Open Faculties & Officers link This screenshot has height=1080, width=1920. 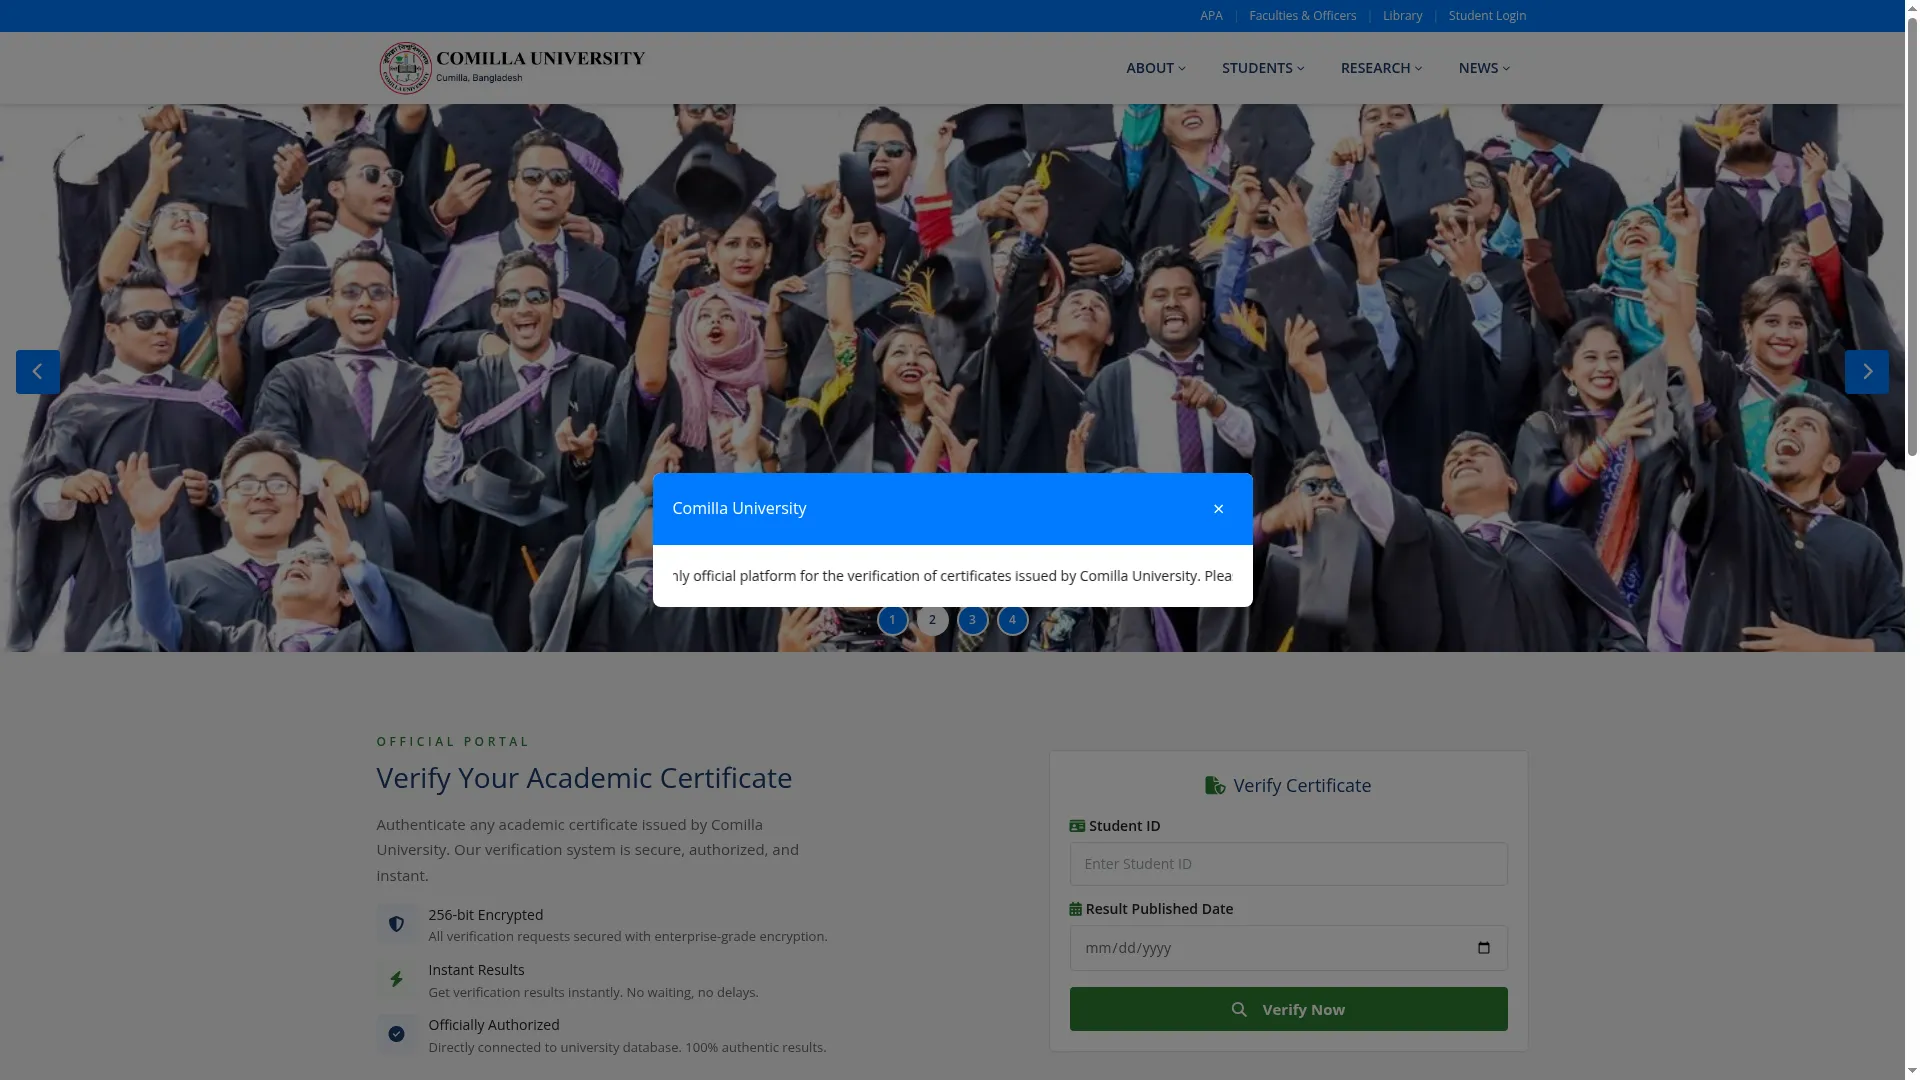[x=1302, y=16]
